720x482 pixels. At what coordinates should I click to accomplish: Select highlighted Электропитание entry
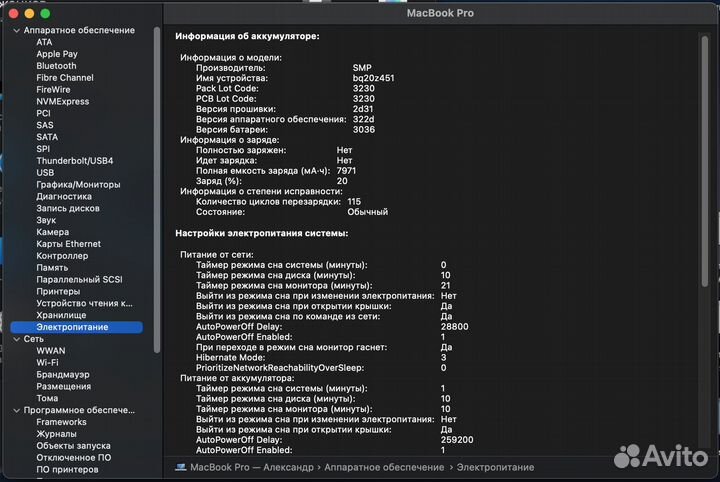pos(76,327)
